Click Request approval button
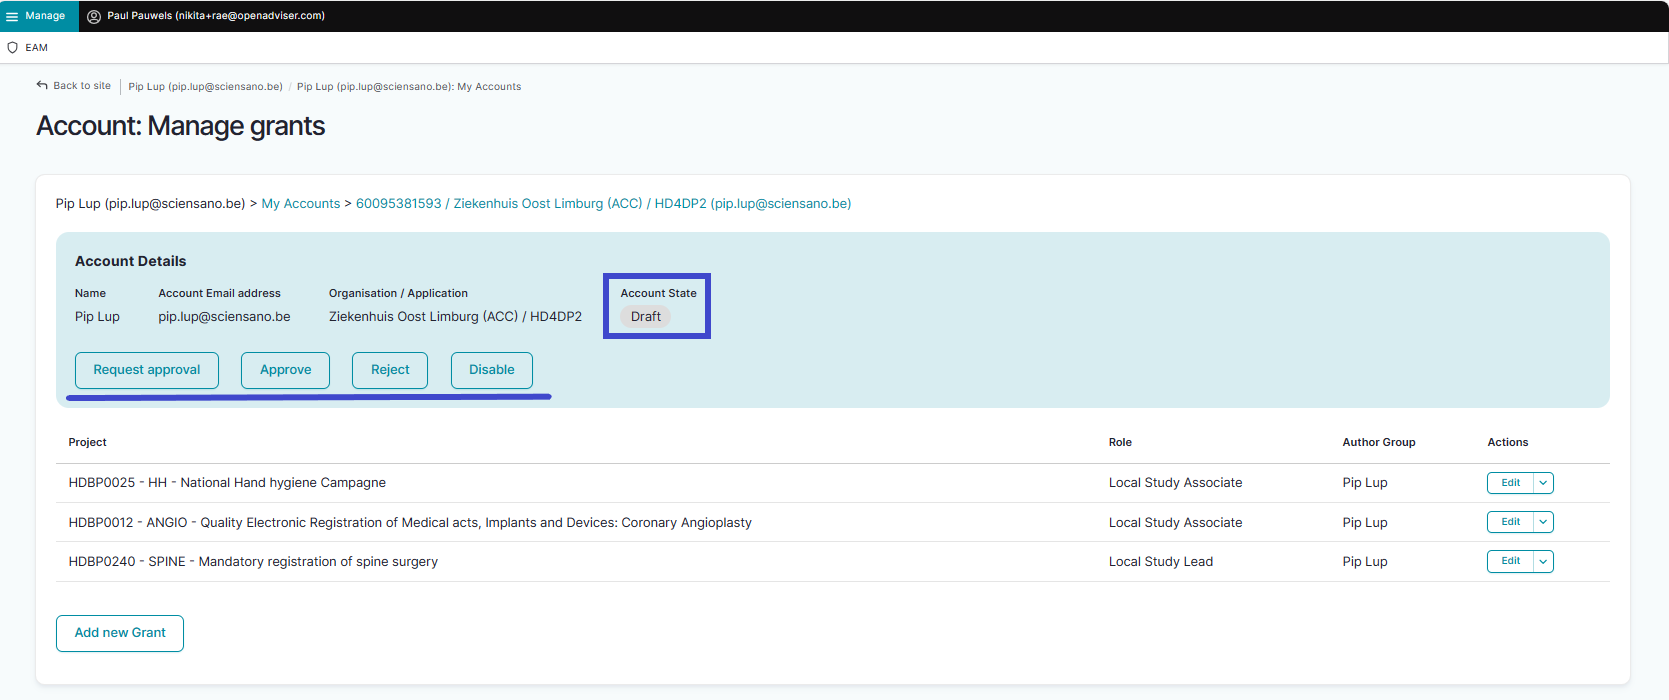This screenshot has height=700, width=1669. [147, 370]
